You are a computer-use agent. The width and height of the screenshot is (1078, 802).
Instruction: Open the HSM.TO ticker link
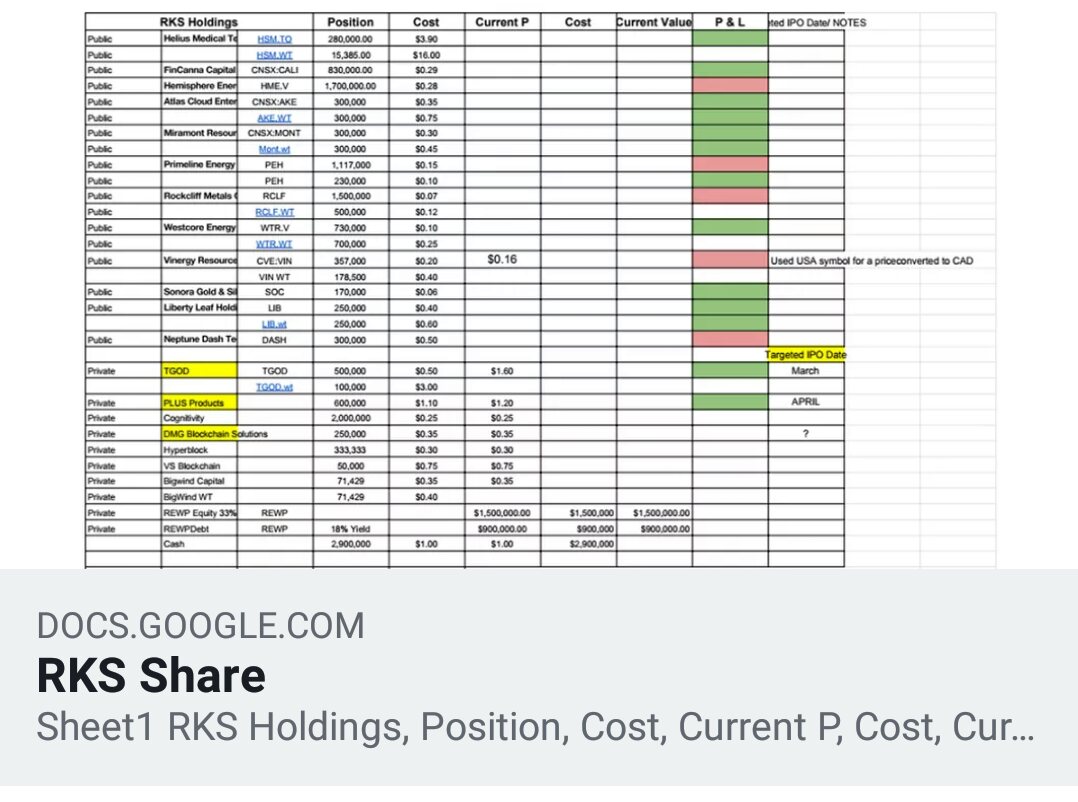274,38
